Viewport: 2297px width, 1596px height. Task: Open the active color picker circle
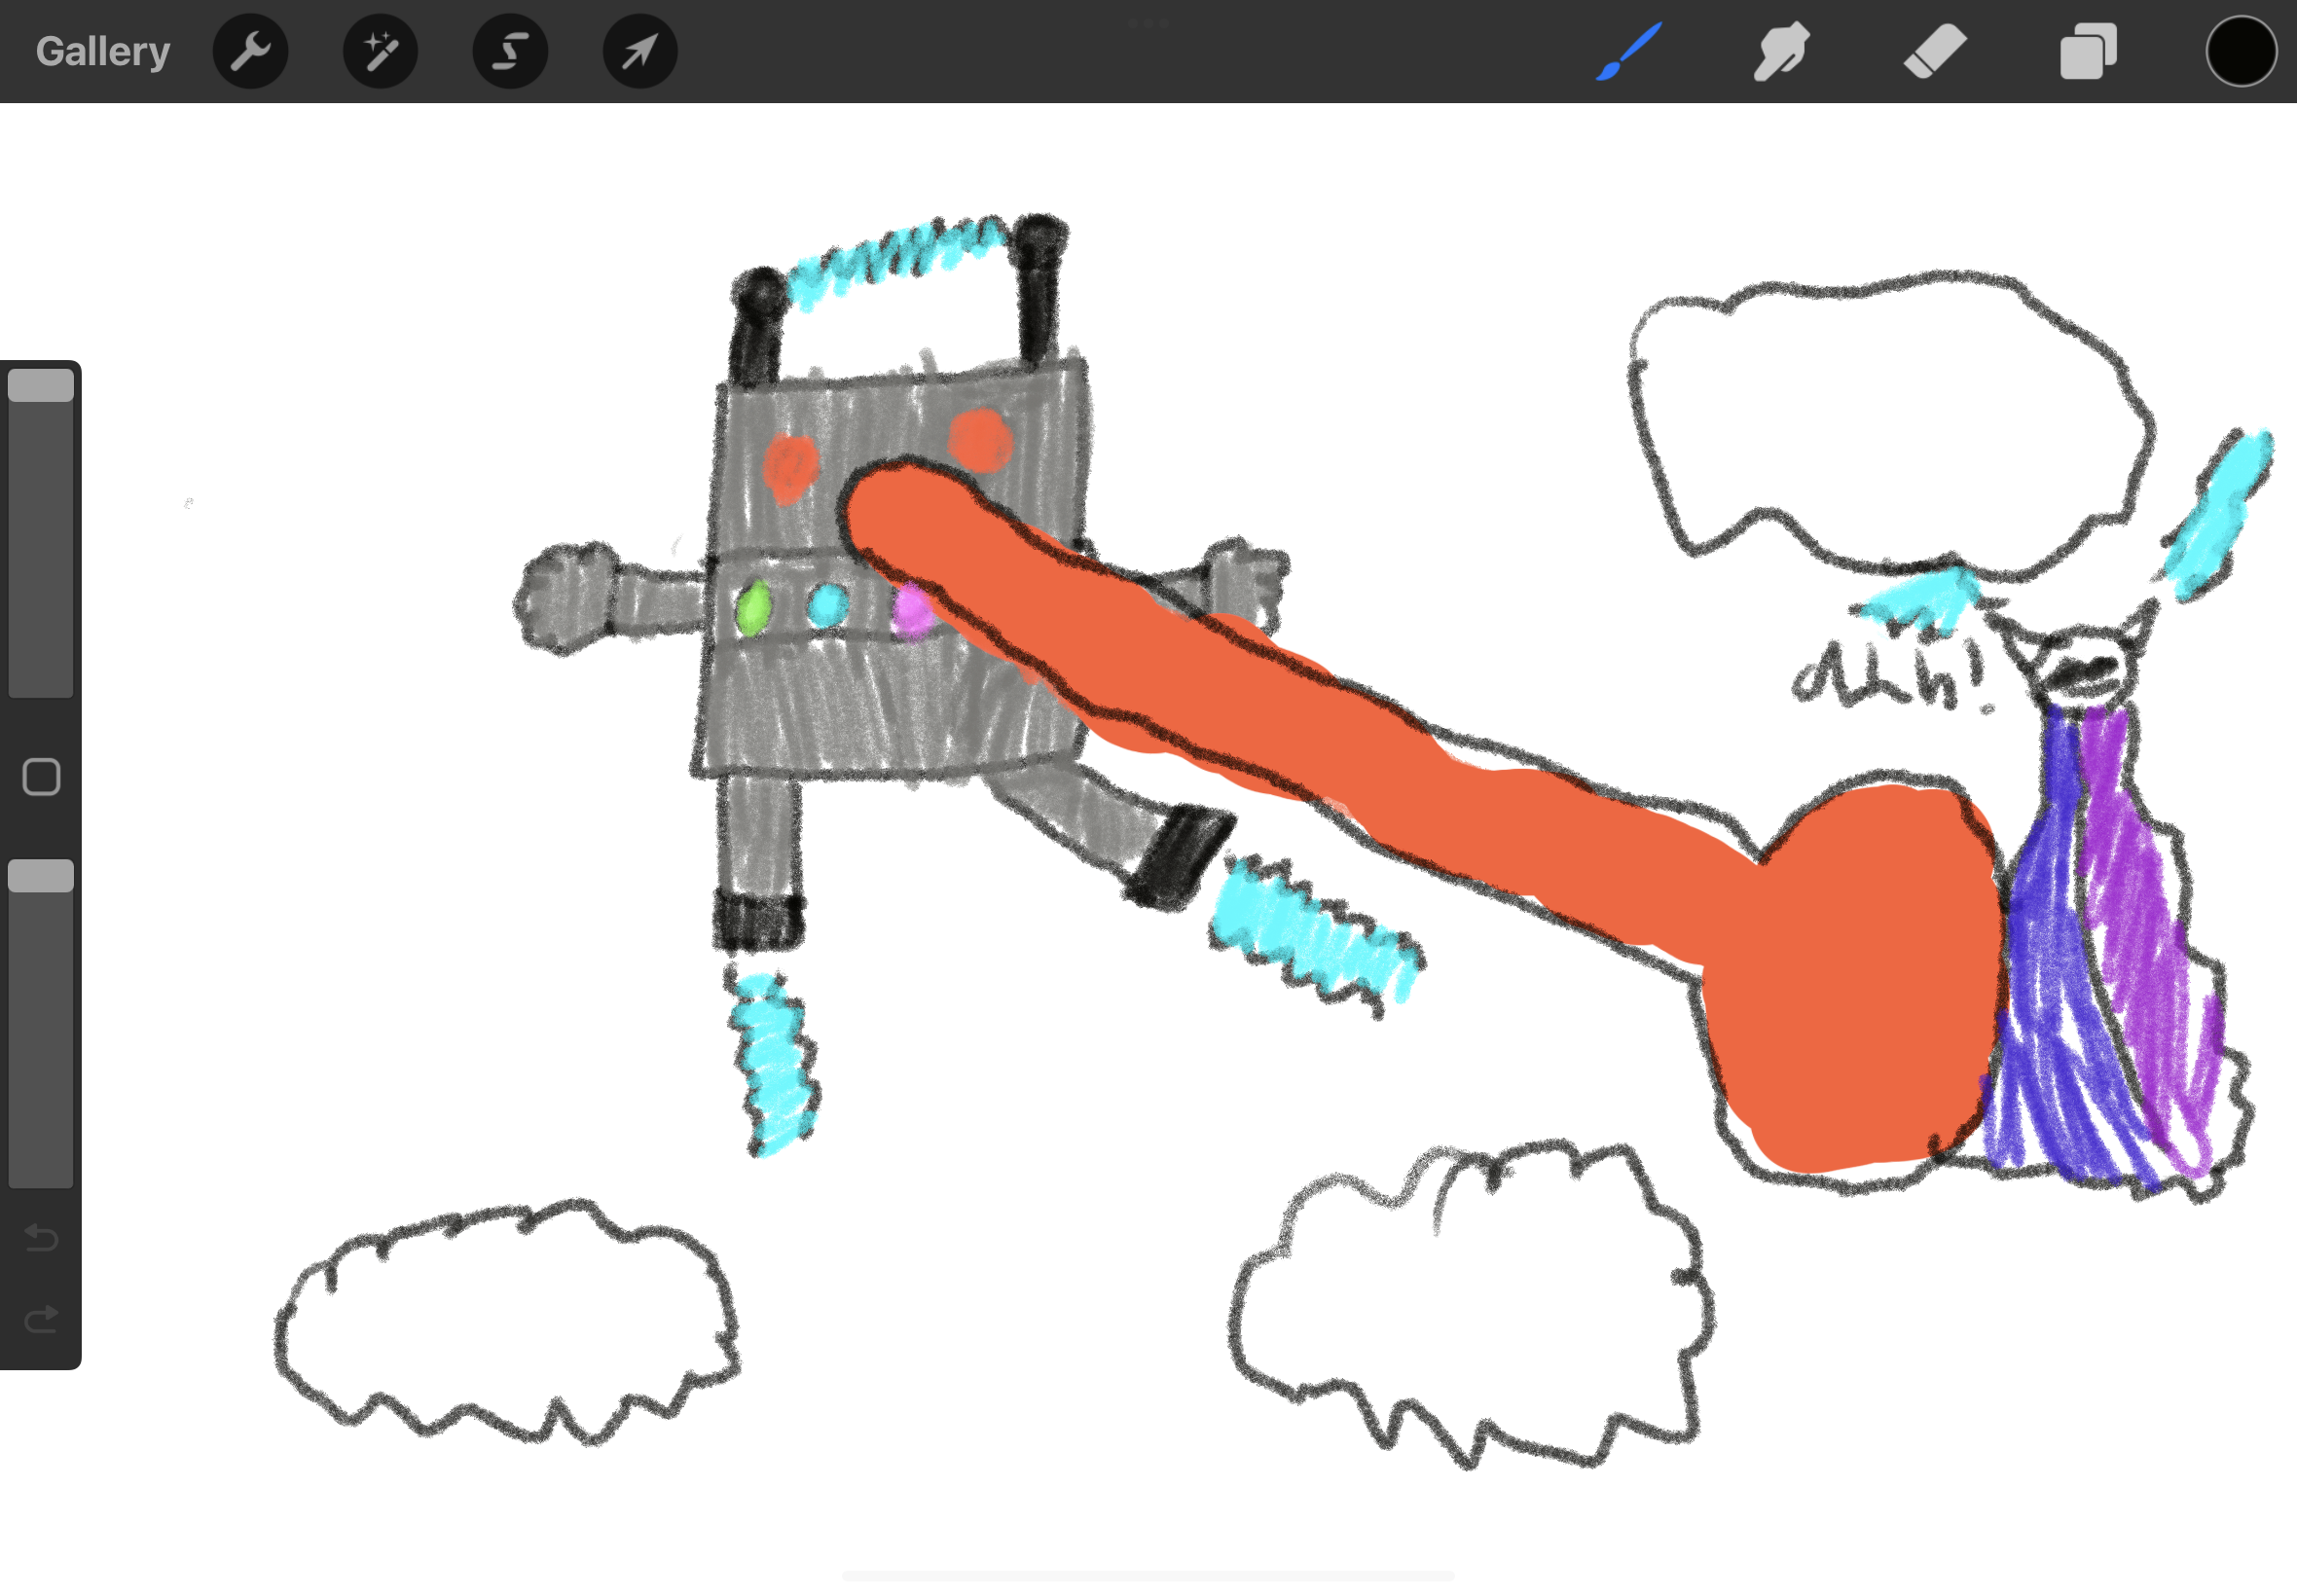[x=2241, y=51]
